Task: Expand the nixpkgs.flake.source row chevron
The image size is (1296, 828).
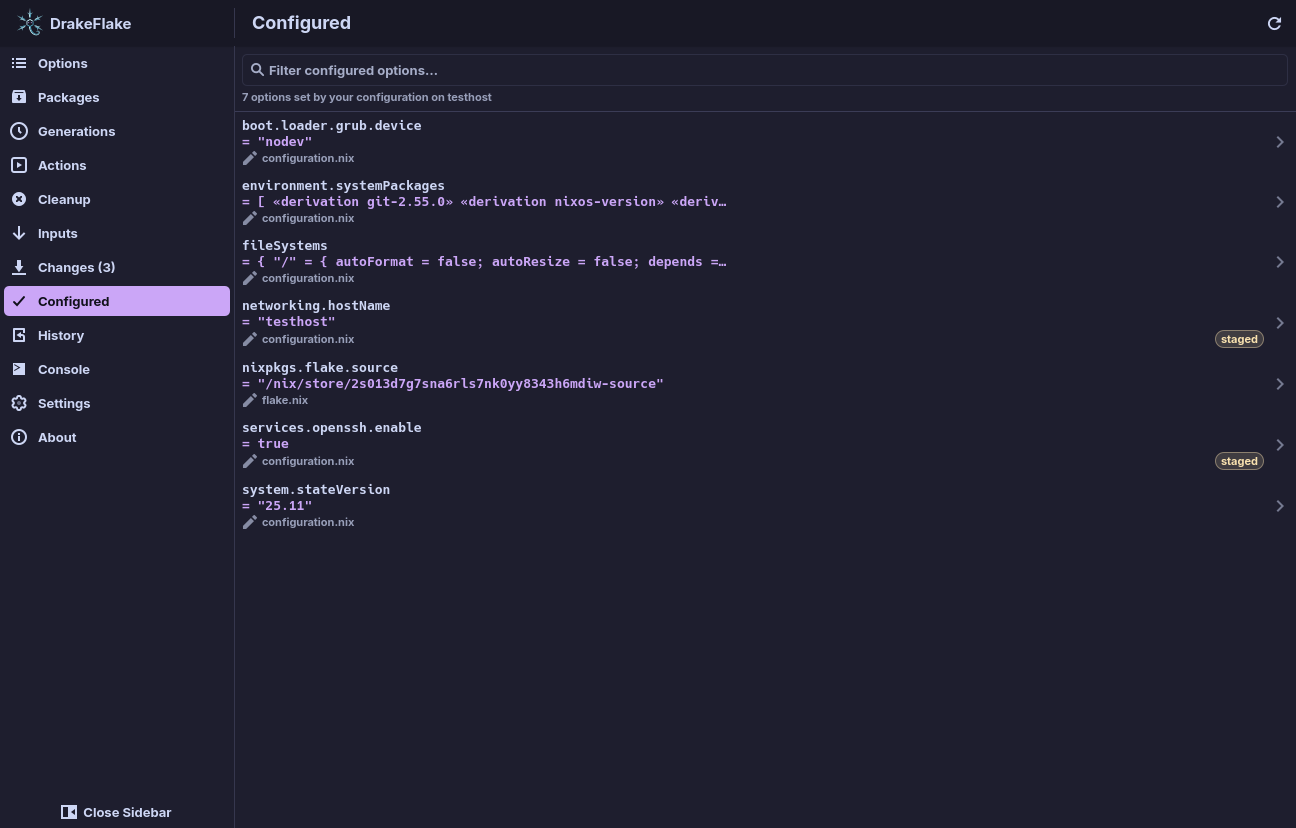Action: point(1280,384)
